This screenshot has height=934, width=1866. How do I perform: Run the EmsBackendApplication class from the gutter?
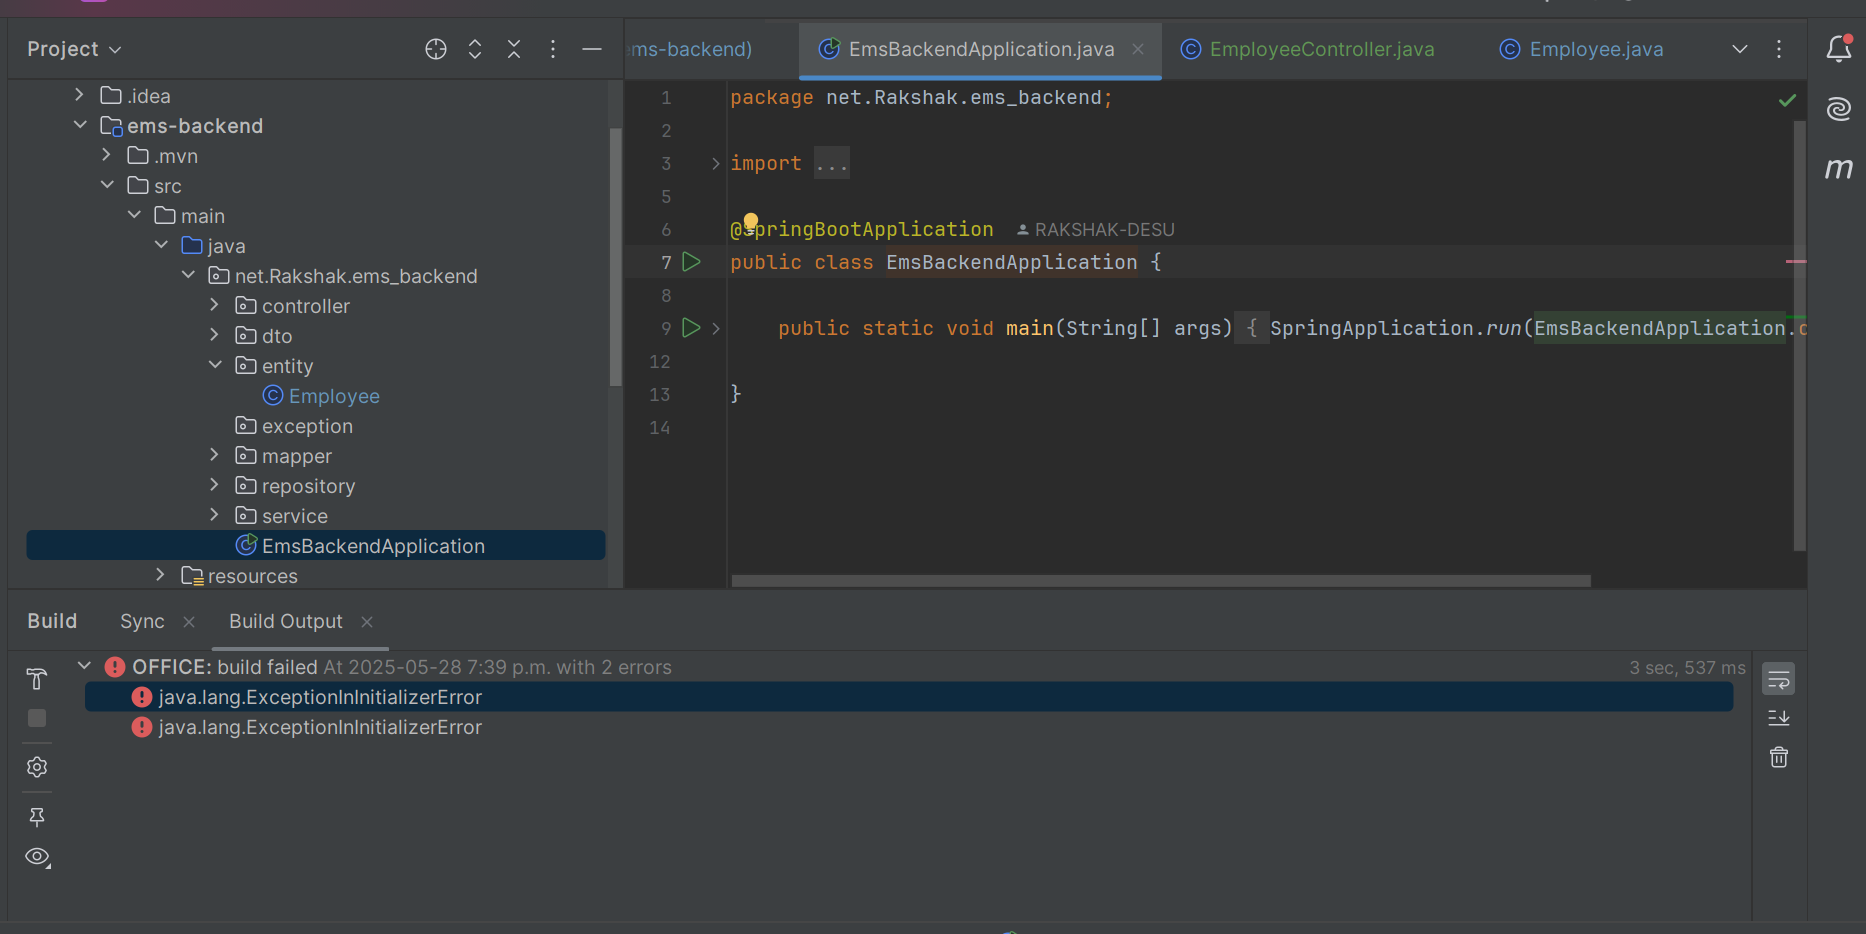691,262
